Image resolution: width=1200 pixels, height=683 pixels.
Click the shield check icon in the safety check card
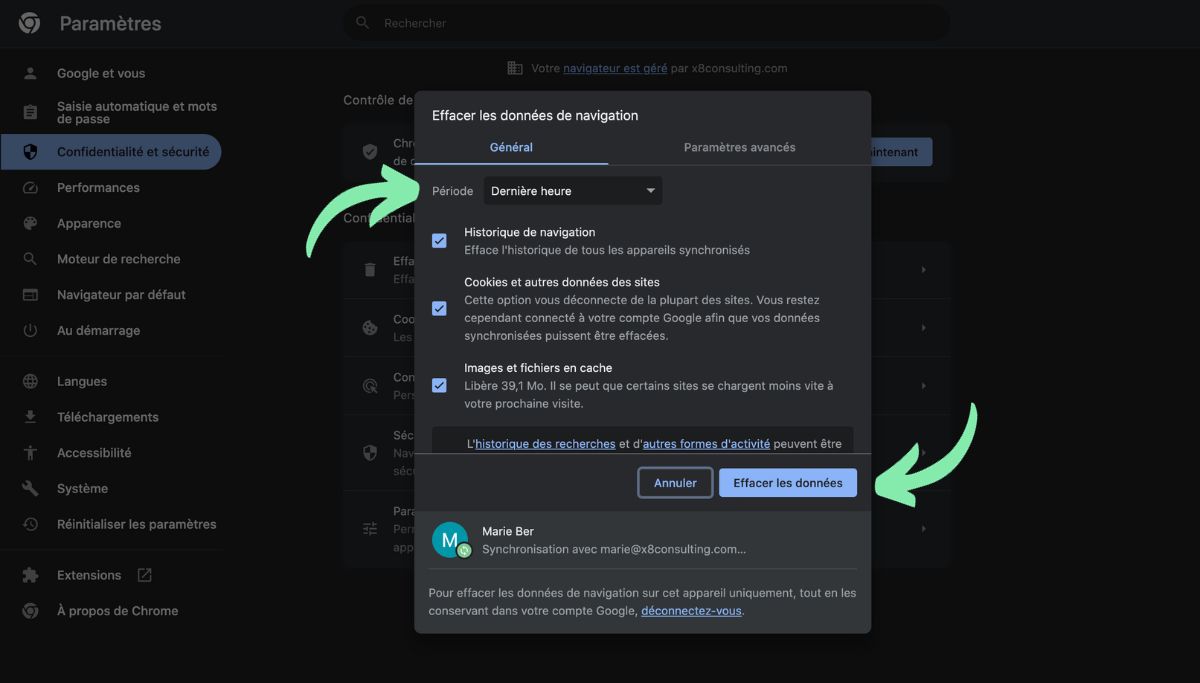click(x=370, y=152)
